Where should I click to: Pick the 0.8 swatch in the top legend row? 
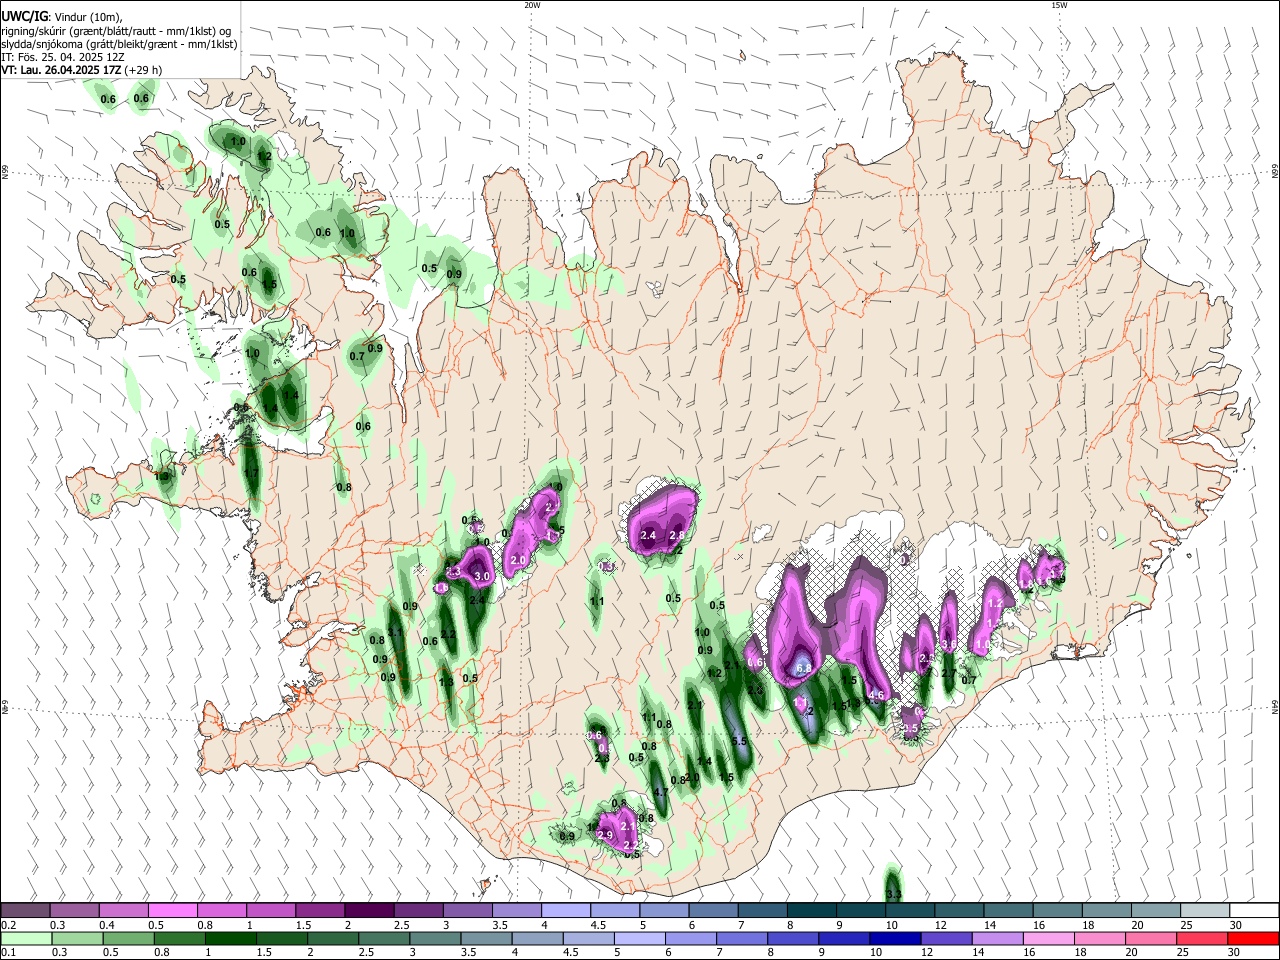pos(222,910)
